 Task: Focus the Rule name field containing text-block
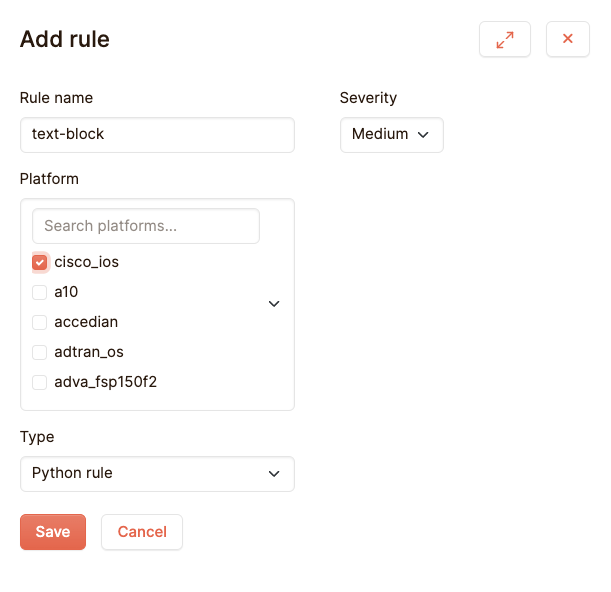pyautogui.click(x=157, y=135)
